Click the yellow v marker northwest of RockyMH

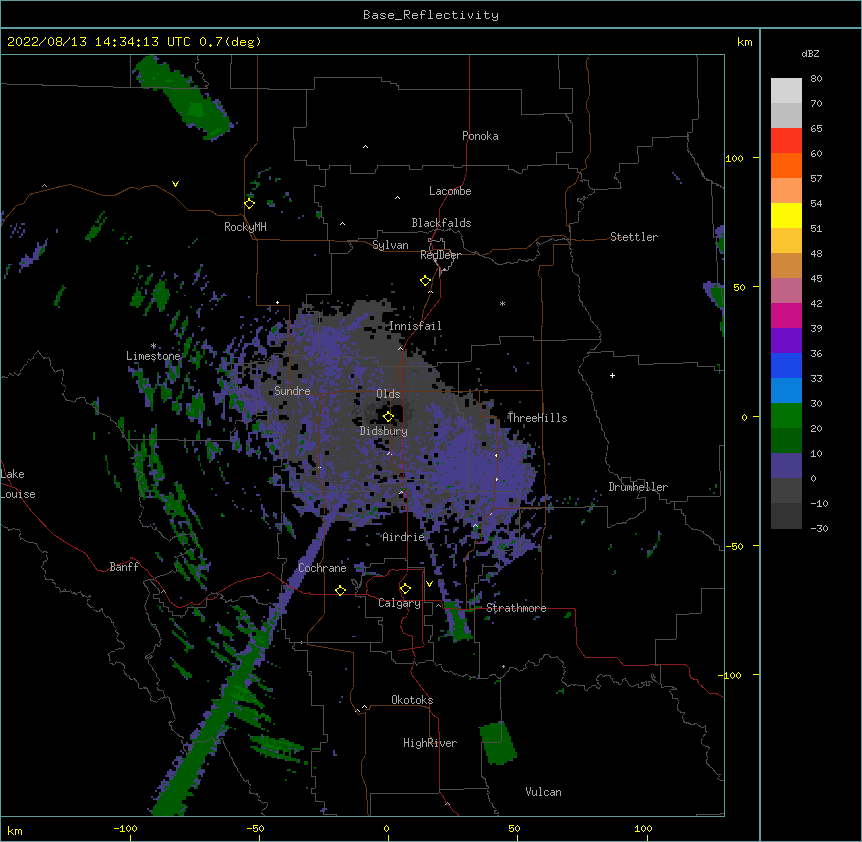click(x=175, y=184)
